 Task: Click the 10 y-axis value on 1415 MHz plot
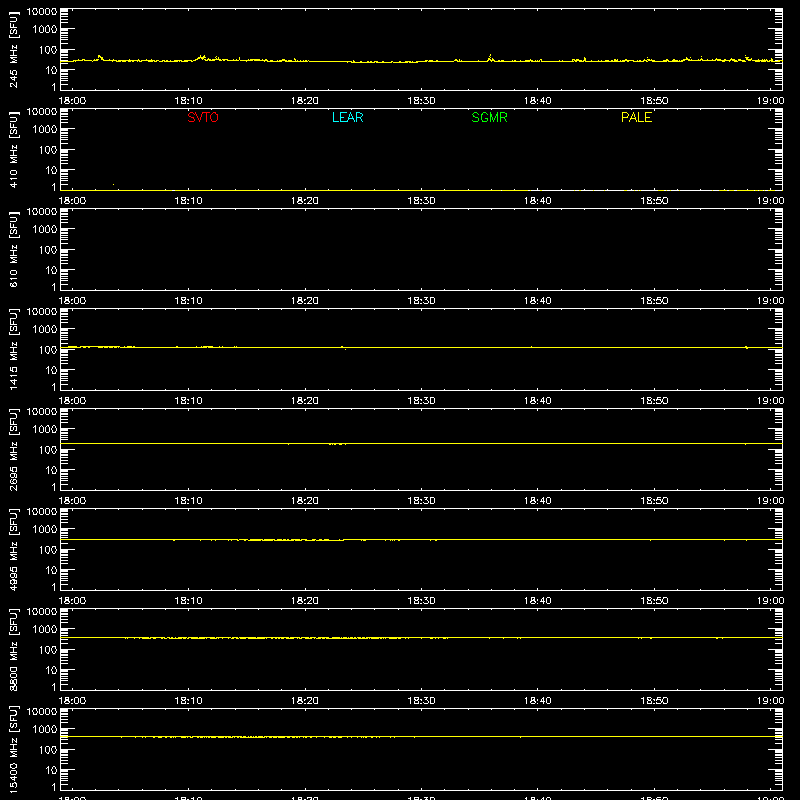tap(52, 370)
